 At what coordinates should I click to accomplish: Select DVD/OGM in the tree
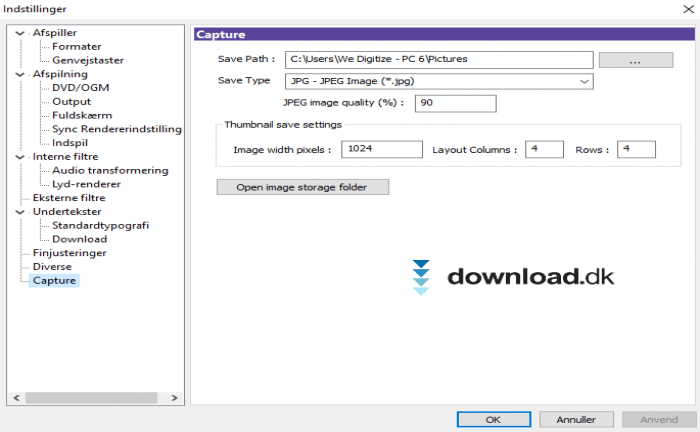click(x=82, y=88)
